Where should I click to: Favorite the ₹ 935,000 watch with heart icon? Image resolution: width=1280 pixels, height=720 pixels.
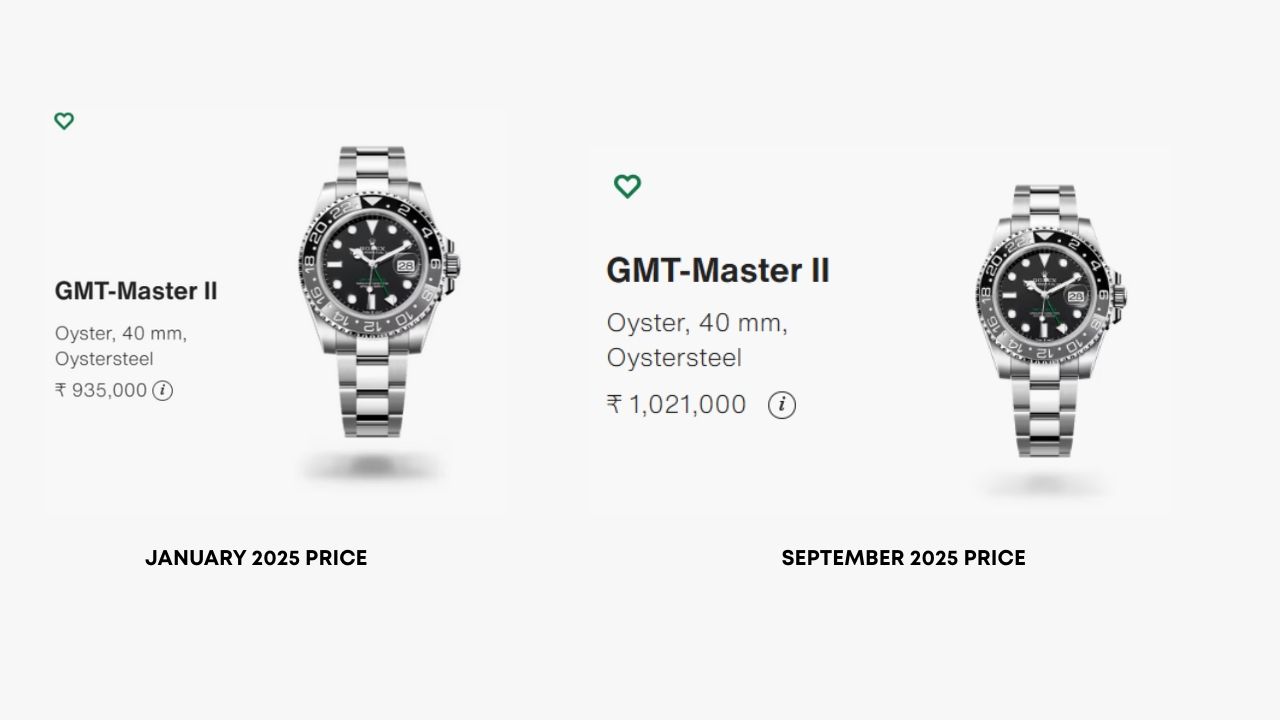tap(64, 121)
